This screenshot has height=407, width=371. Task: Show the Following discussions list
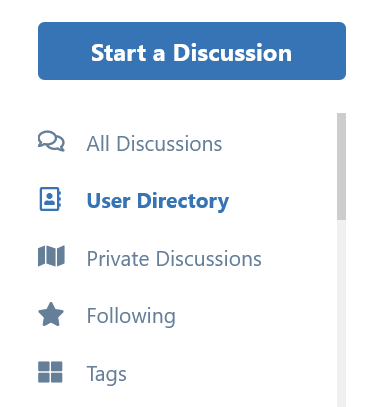tap(131, 316)
